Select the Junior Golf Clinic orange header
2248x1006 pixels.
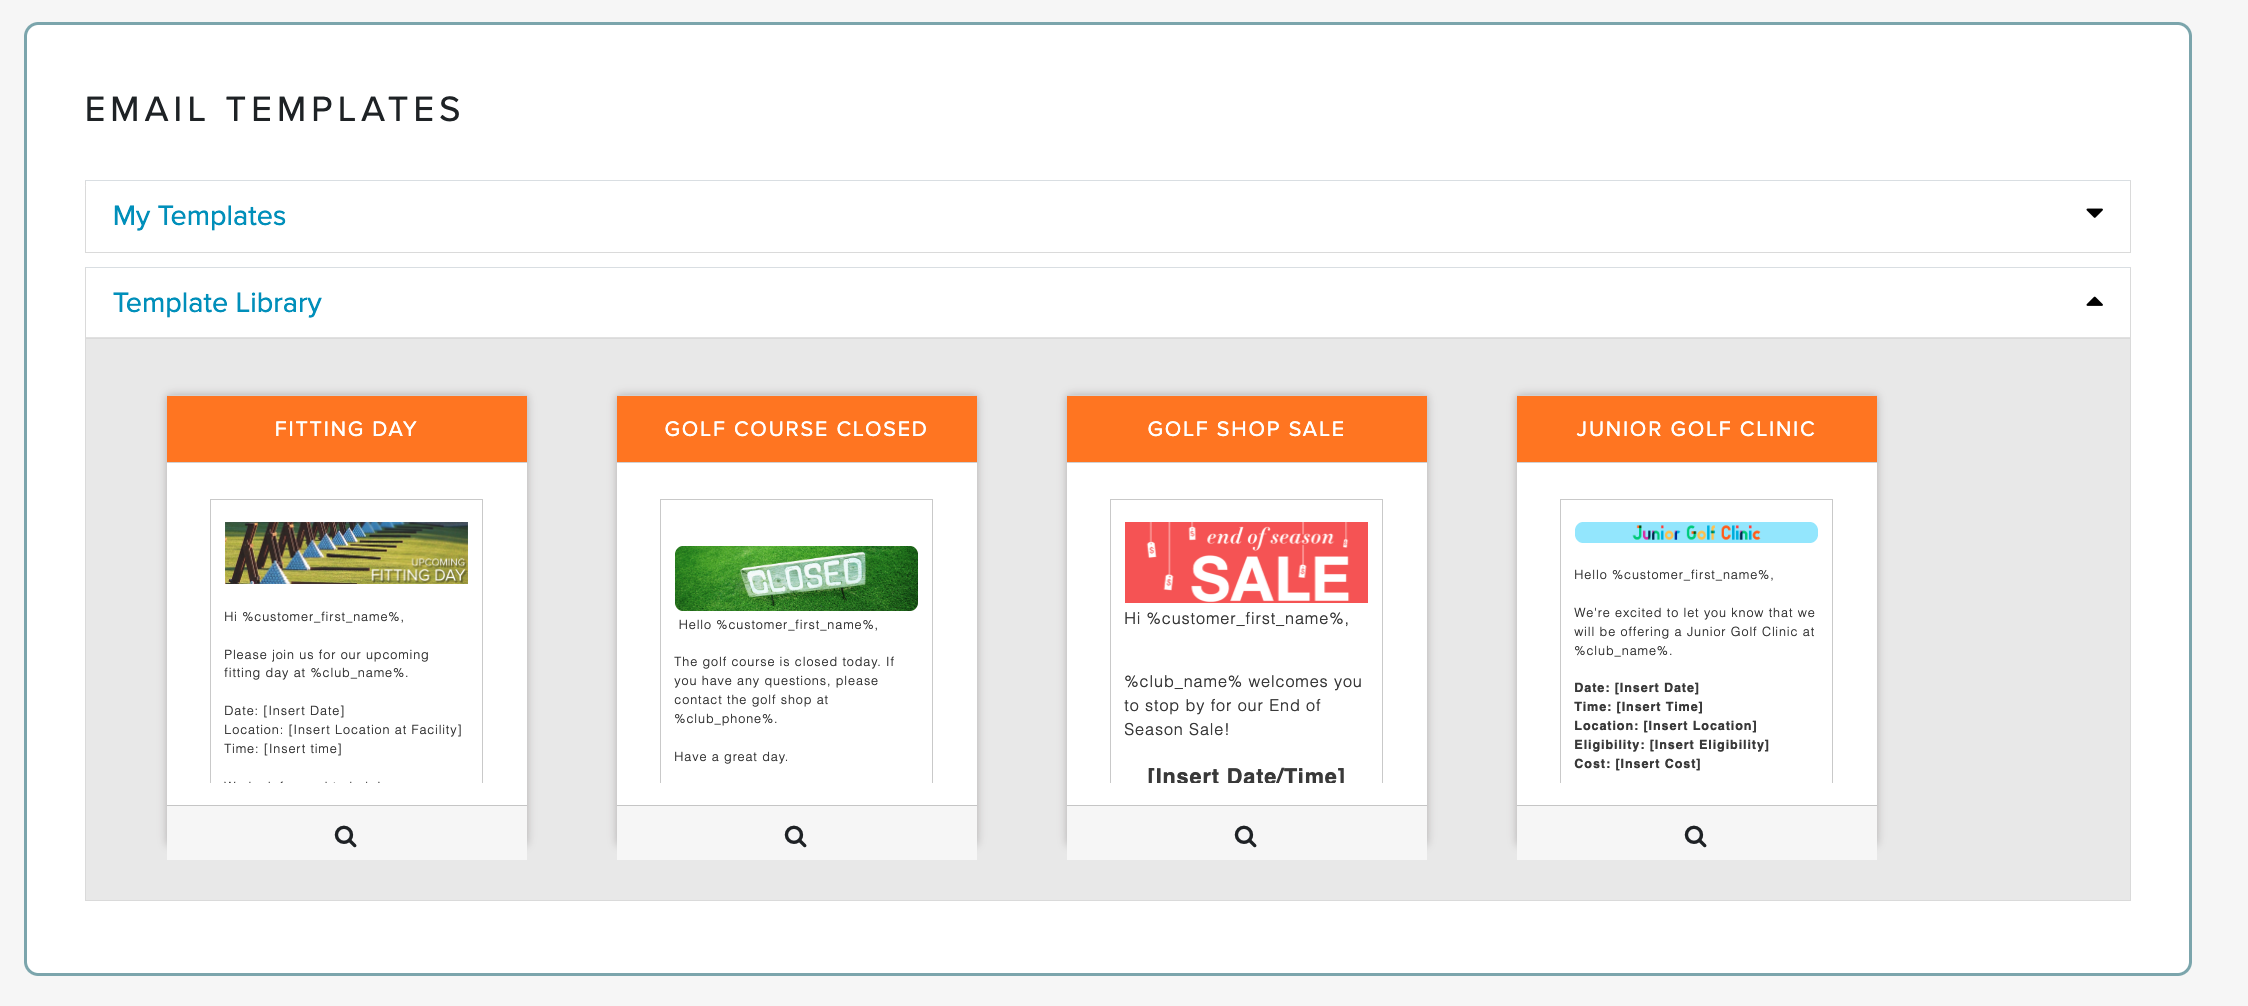coord(1697,429)
